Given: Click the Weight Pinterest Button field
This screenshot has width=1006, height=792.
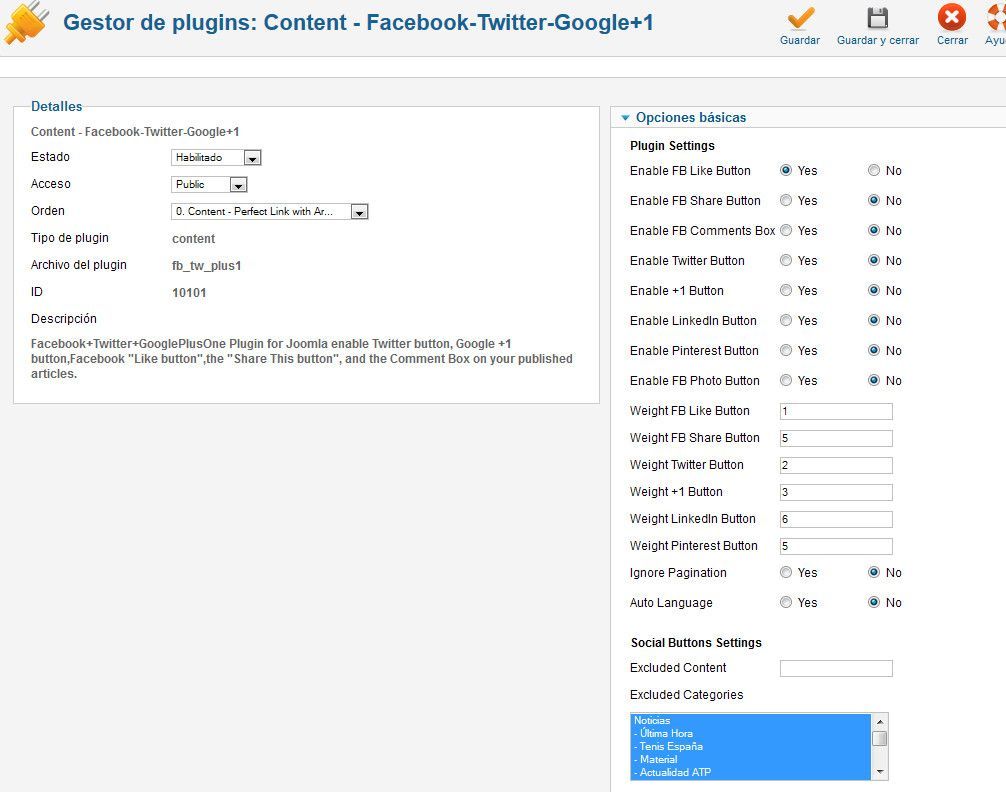Looking at the screenshot, I should [836, 546].
